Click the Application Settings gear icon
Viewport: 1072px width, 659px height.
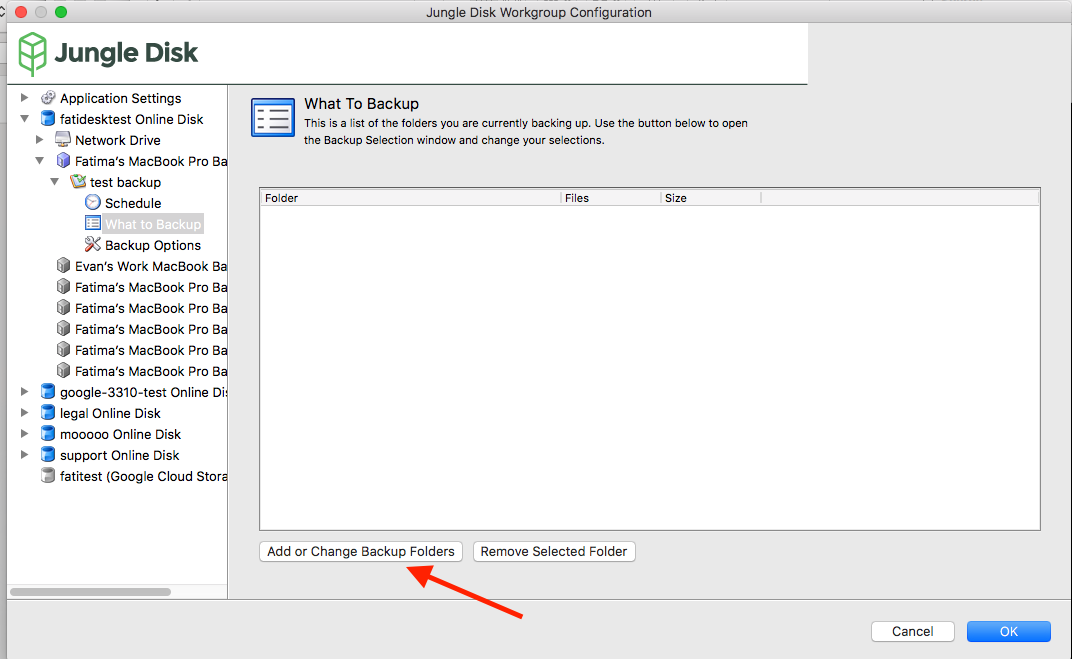pyautogui.click(x=48, y=98)
